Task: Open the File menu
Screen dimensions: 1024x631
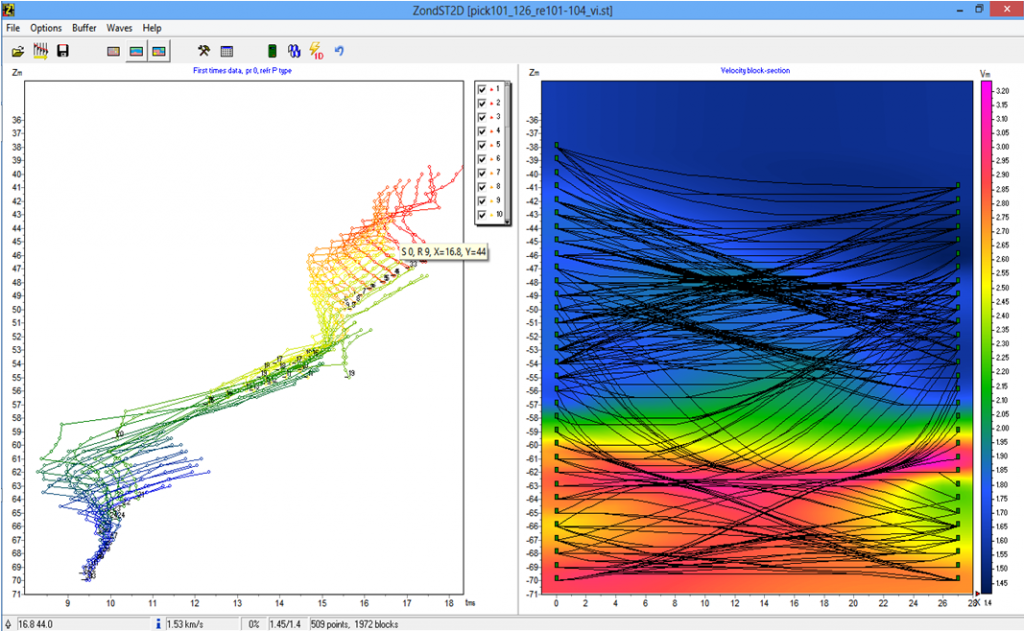Action: click(x=13, y=28)
